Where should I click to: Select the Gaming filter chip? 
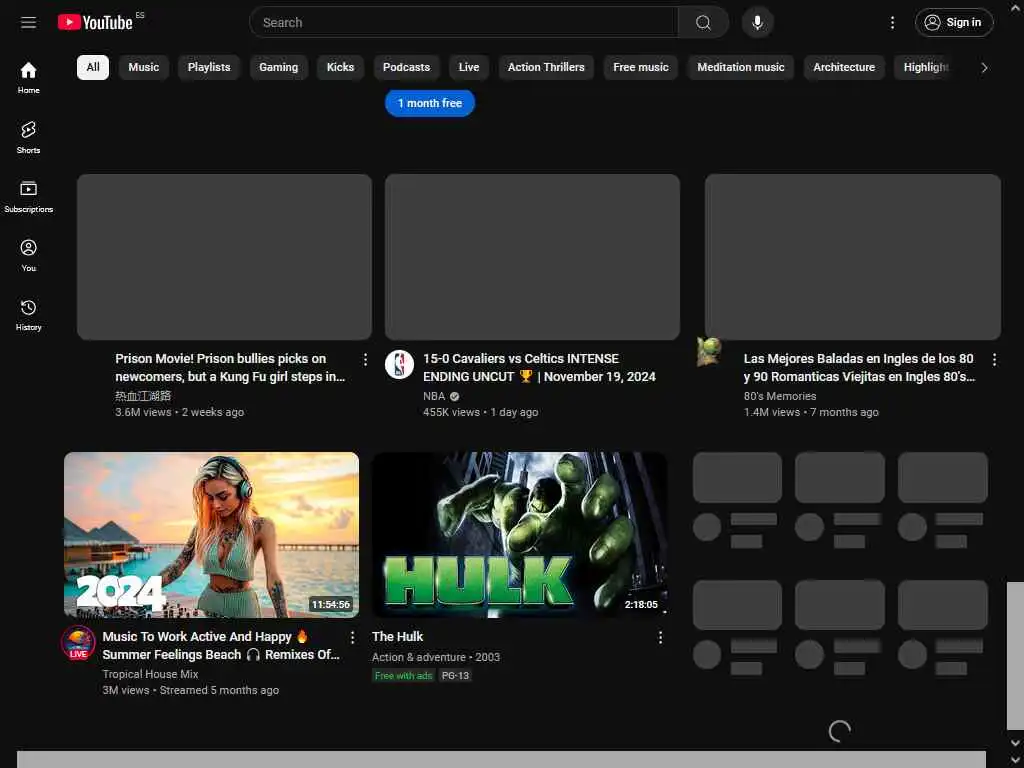point(278,67)
